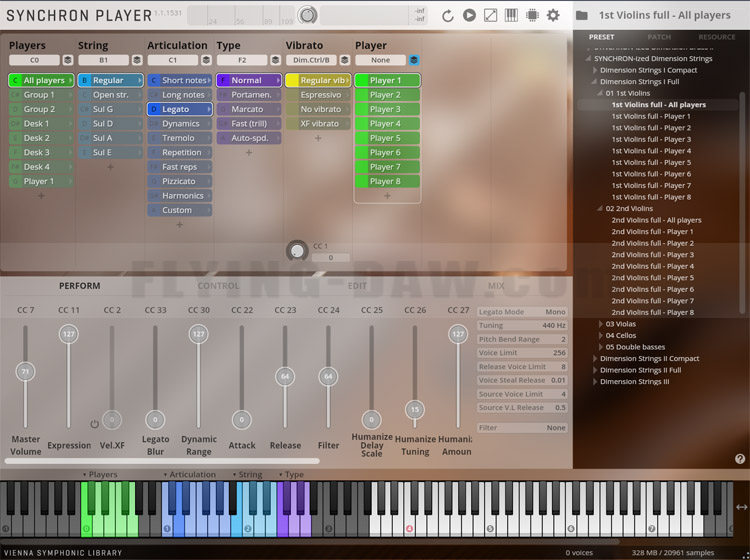The height and width of the screenshot is (560, 750).
Task: Add a new slot below Player 8
Action: pyautogui.click(x=387, y=196)
